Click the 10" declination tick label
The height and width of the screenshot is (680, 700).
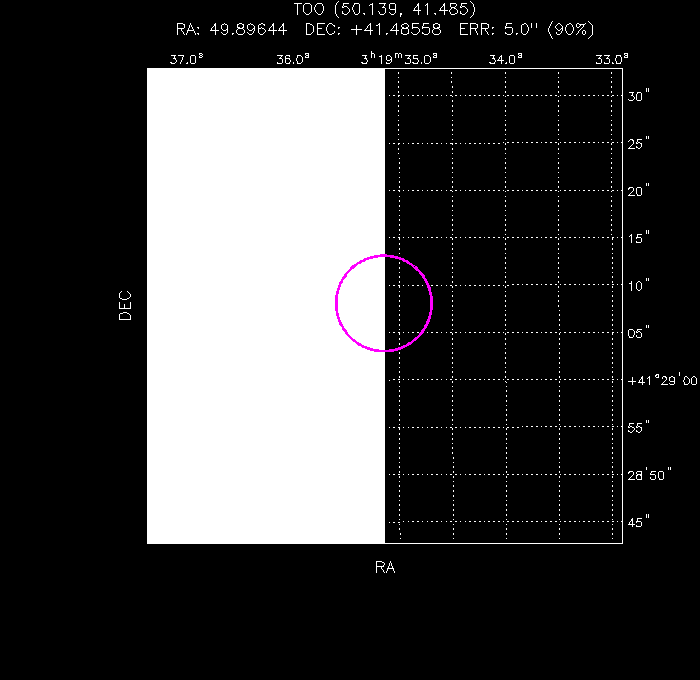pyautogui.click(x=638, y=285)
